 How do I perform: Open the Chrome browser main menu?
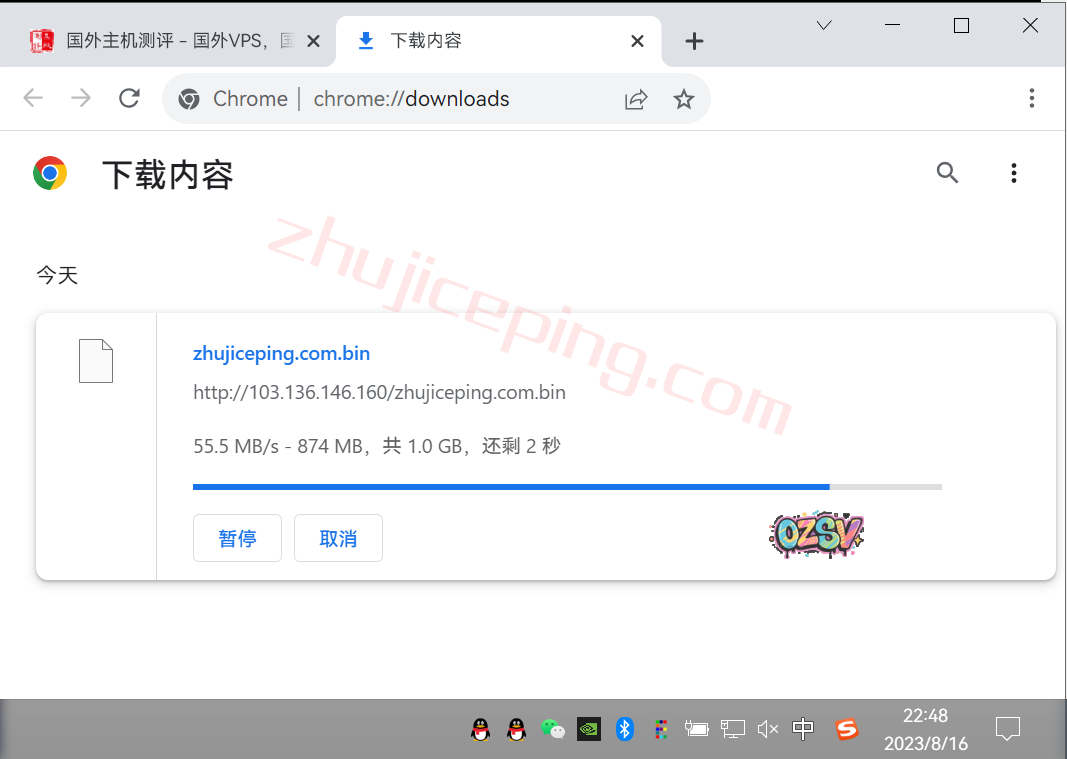[1032, 98]
